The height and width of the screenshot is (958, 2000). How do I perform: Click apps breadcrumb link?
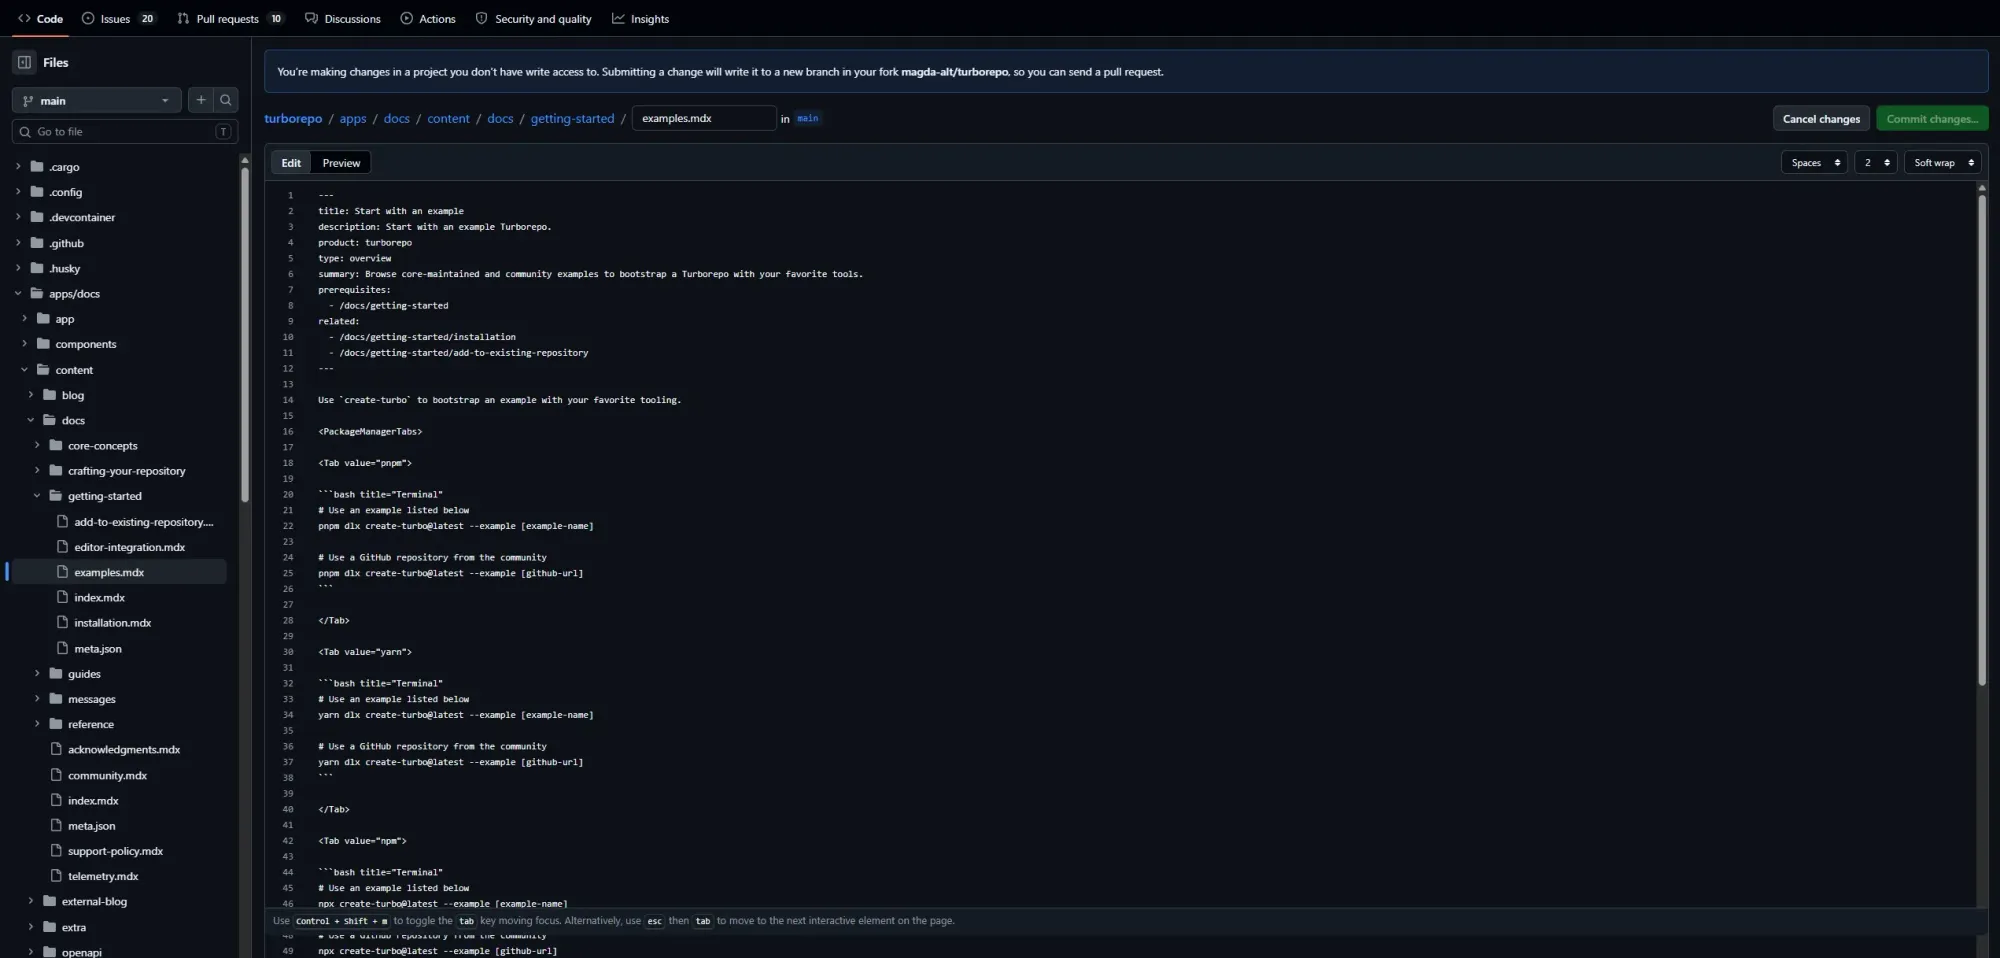point(353,118)
